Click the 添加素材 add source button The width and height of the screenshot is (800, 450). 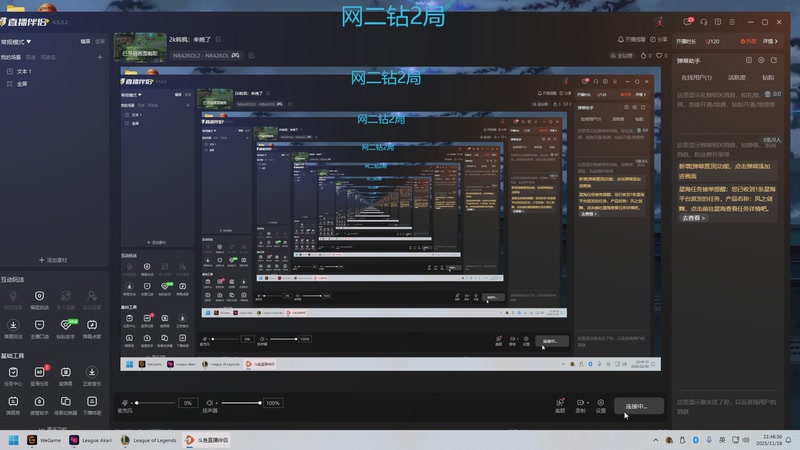pos(54,260)
